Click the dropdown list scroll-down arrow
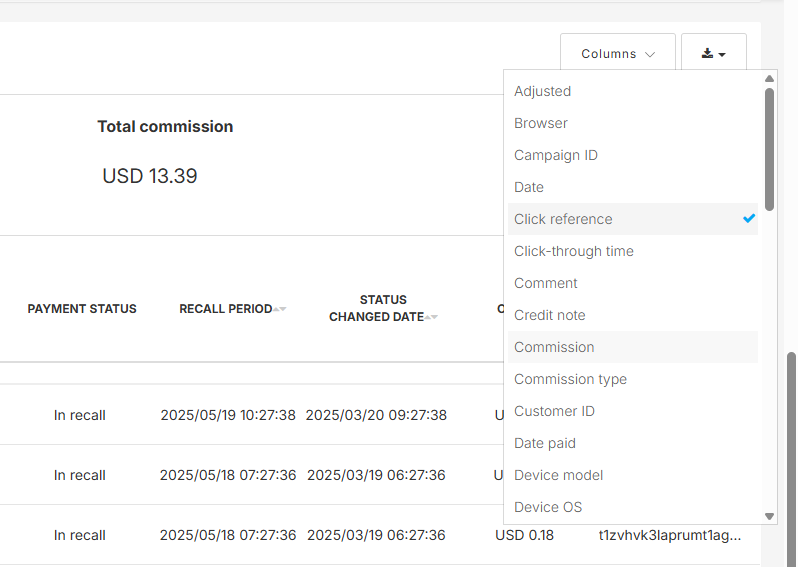 [x=769, y=516]
